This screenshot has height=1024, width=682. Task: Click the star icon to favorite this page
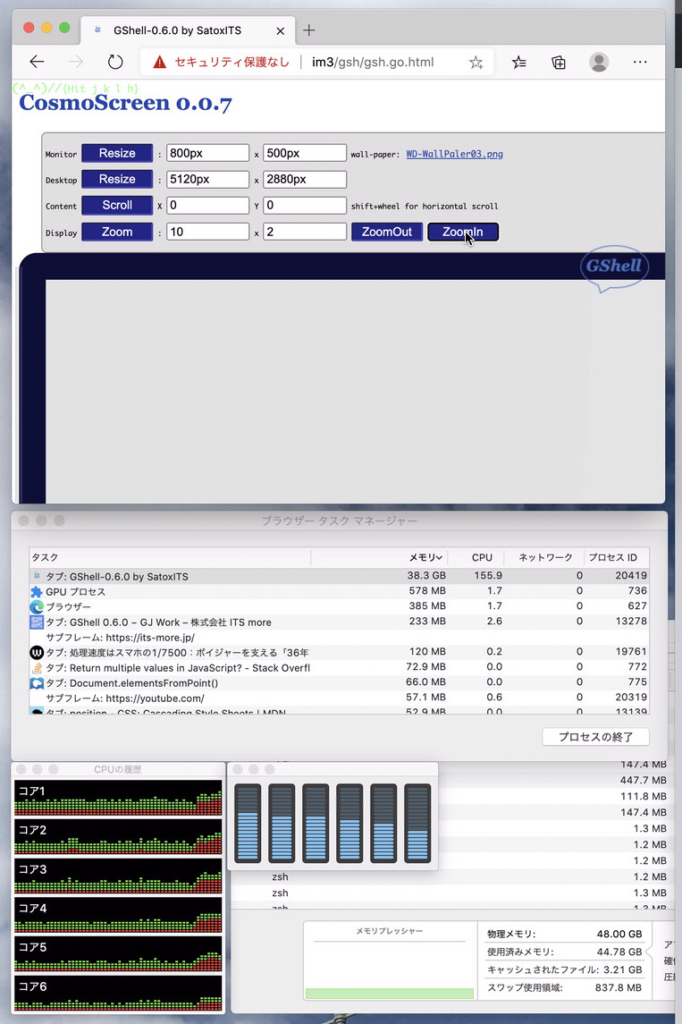coord(476,62)
